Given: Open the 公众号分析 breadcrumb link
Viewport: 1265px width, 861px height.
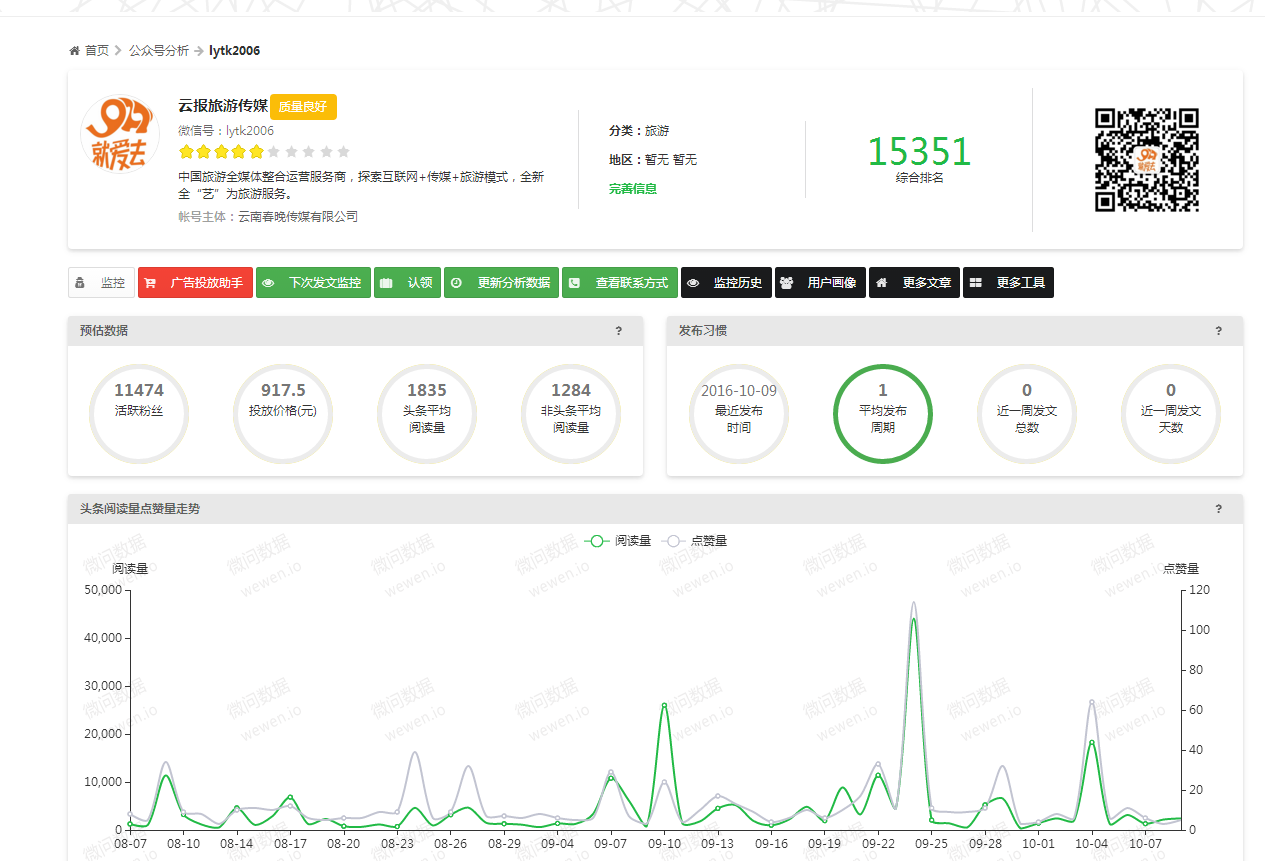Looking at the screenshot, I should (158, 50).
